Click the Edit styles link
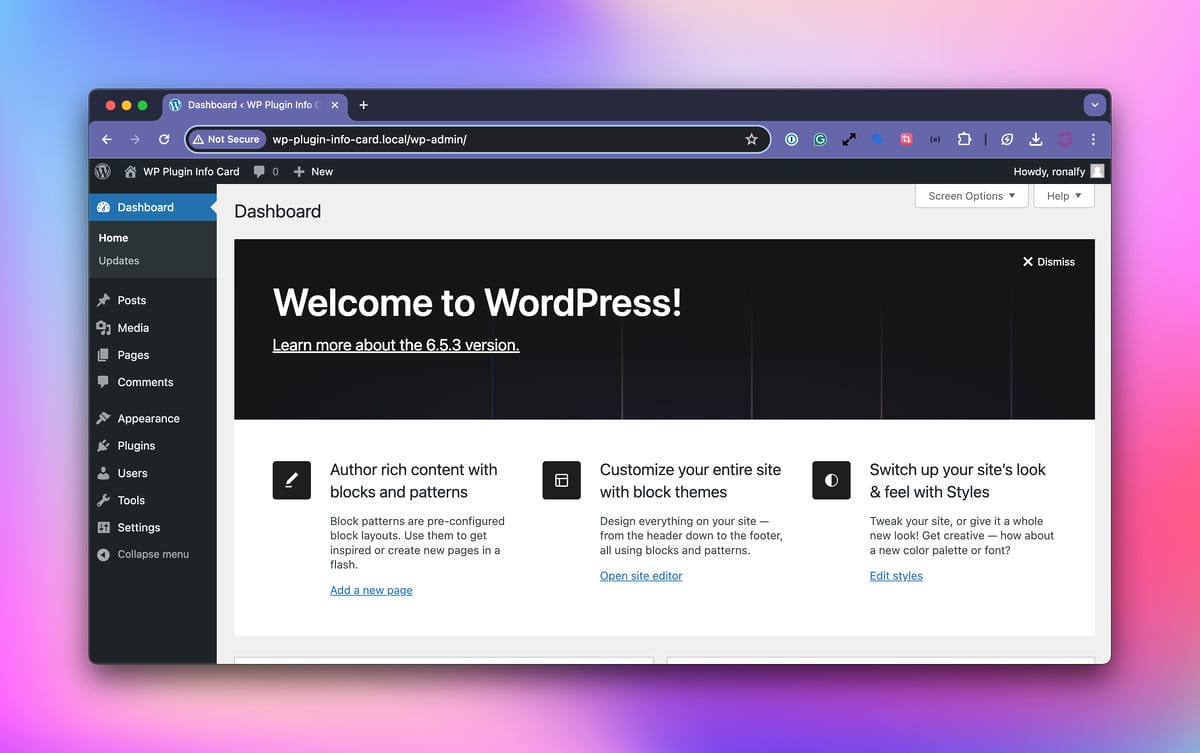Screen dimensions: 1200x753 (x=896, y=576)
